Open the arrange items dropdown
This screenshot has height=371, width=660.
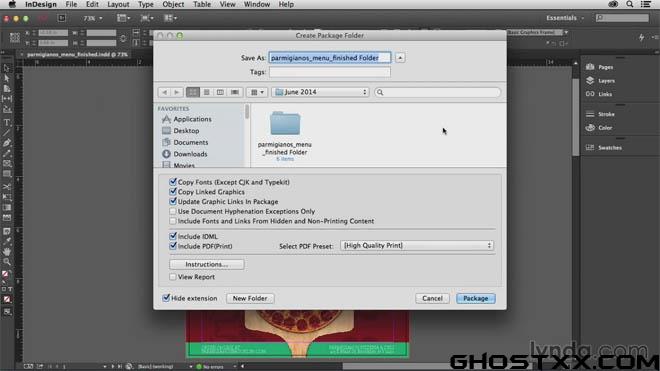257,92
